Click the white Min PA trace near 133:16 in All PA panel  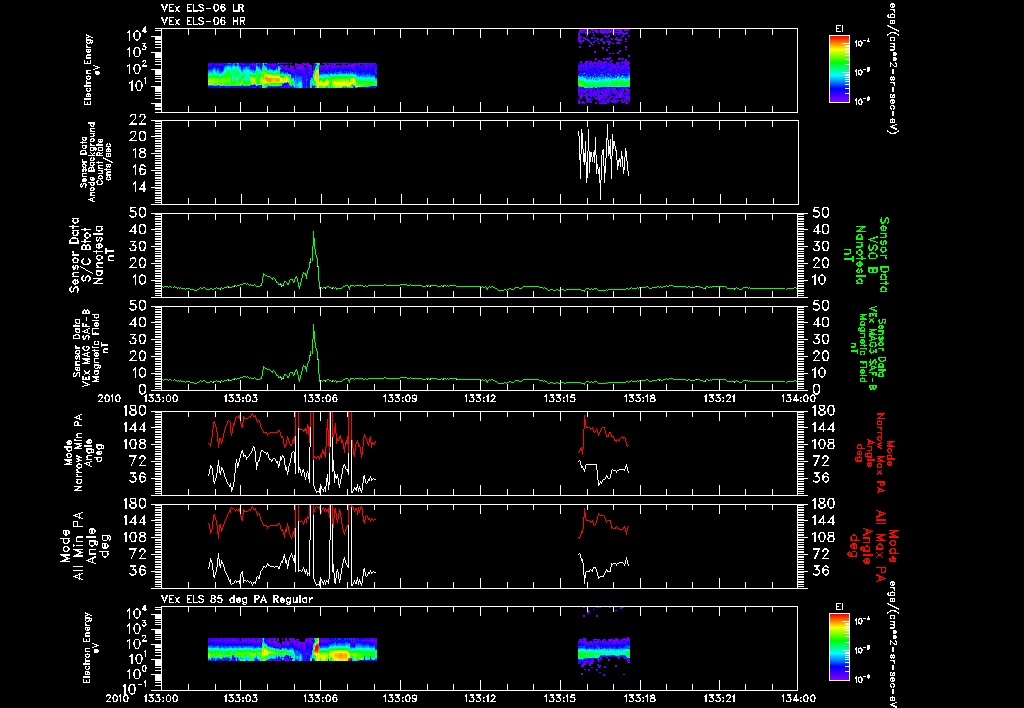pos(604,567)
